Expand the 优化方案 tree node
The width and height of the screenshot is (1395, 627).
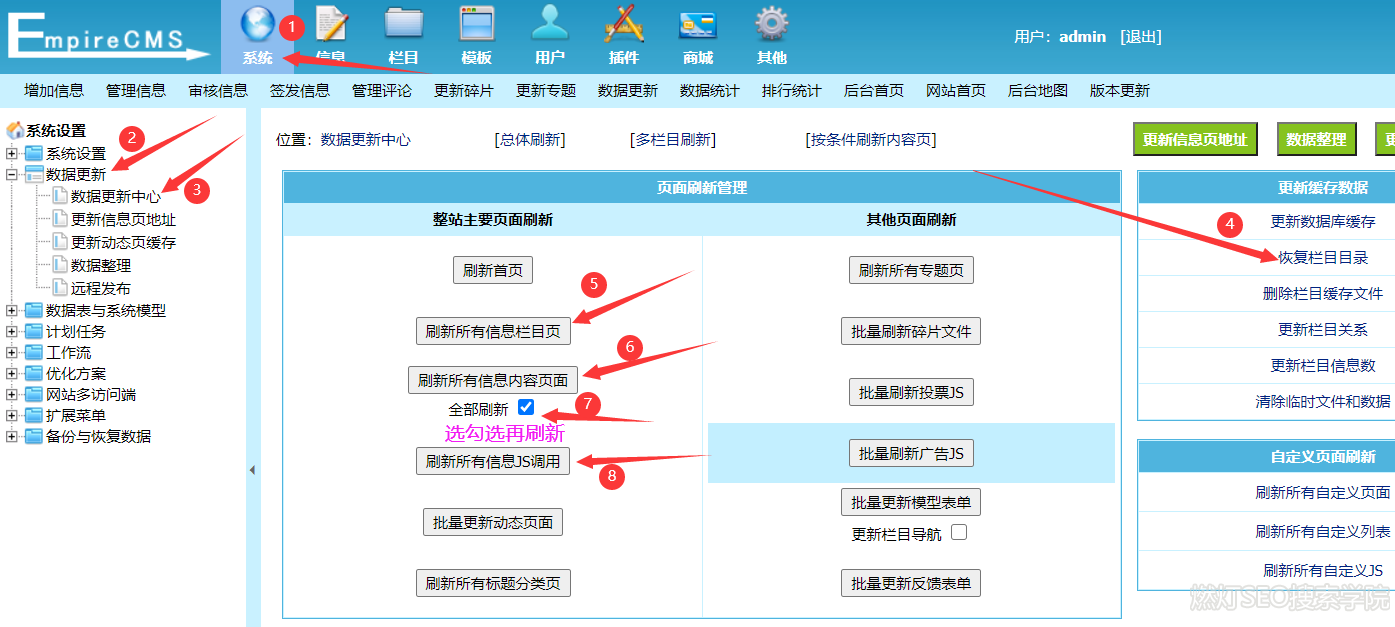[12, 373]
